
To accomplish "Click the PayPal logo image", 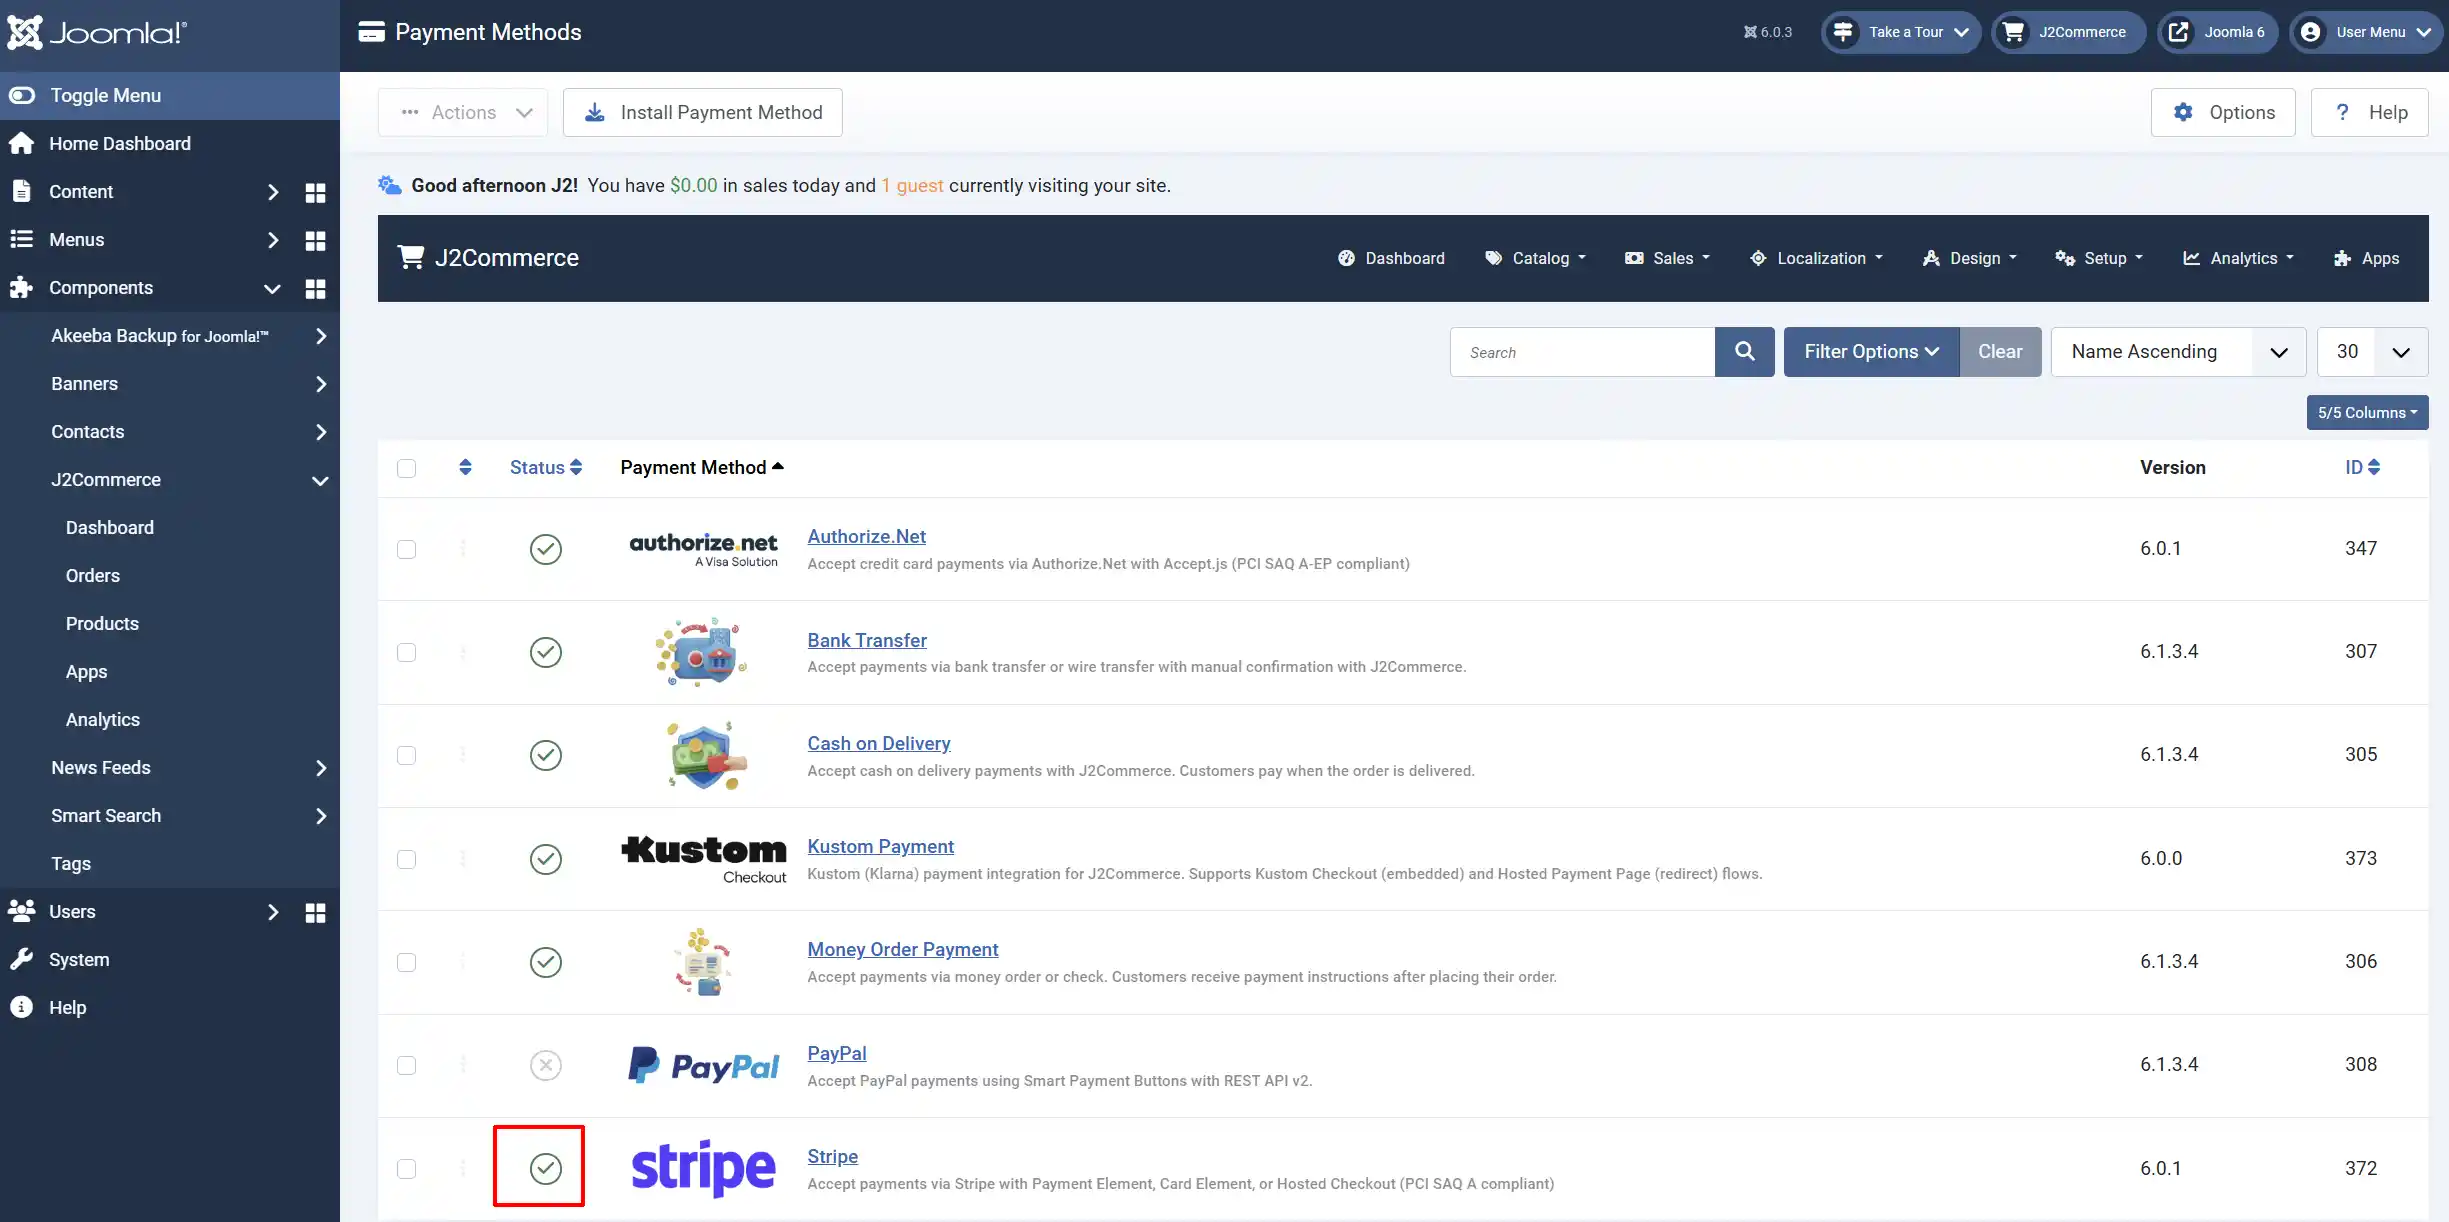I will tap(704, 1066).
